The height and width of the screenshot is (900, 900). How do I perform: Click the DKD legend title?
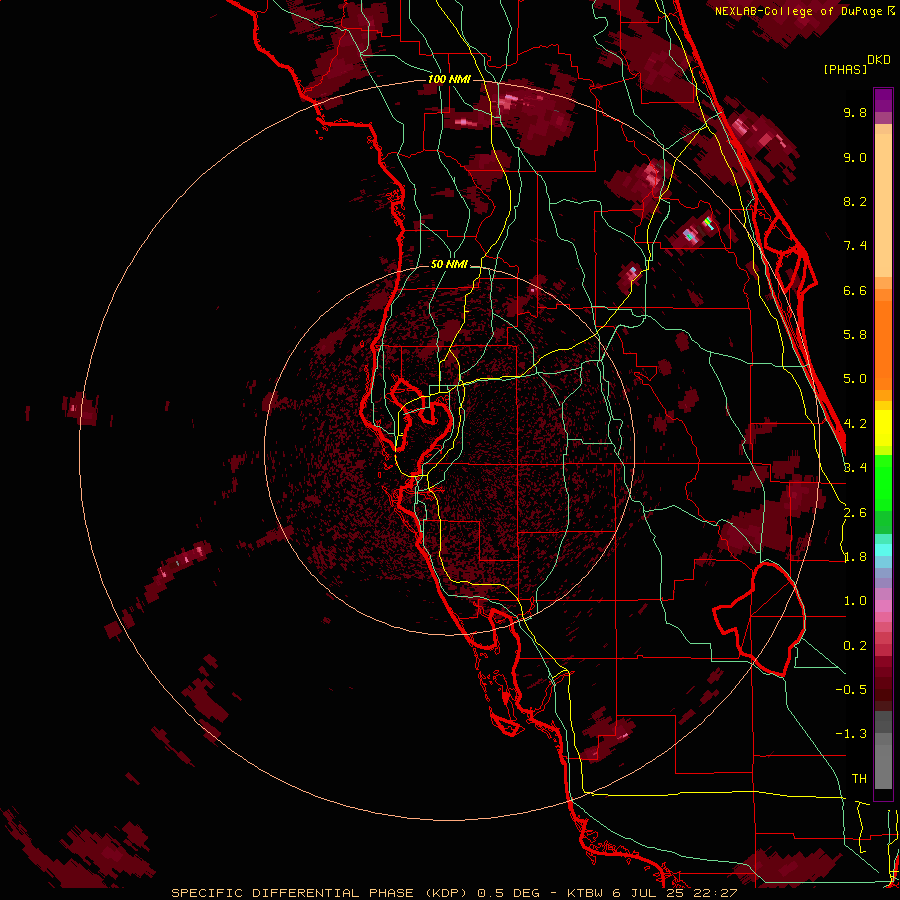[x=879, y=60]
